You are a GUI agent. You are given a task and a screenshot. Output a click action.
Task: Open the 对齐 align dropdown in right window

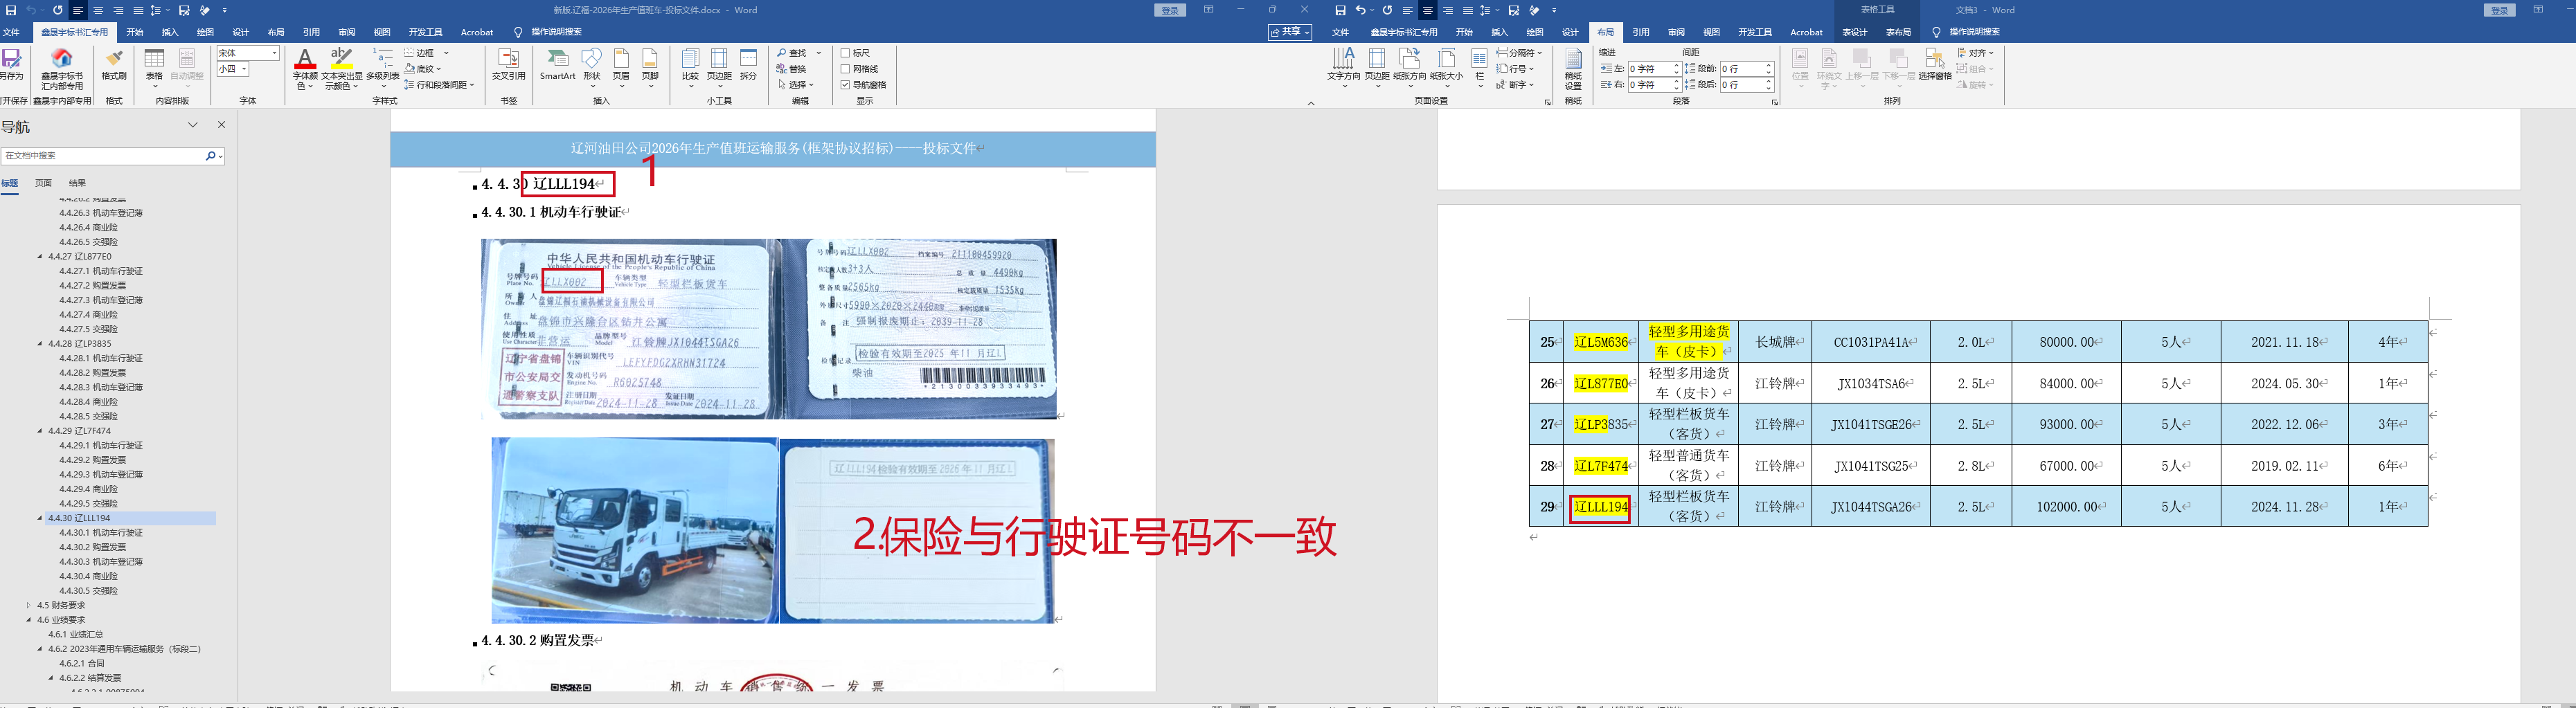[x=1975, y=53]
